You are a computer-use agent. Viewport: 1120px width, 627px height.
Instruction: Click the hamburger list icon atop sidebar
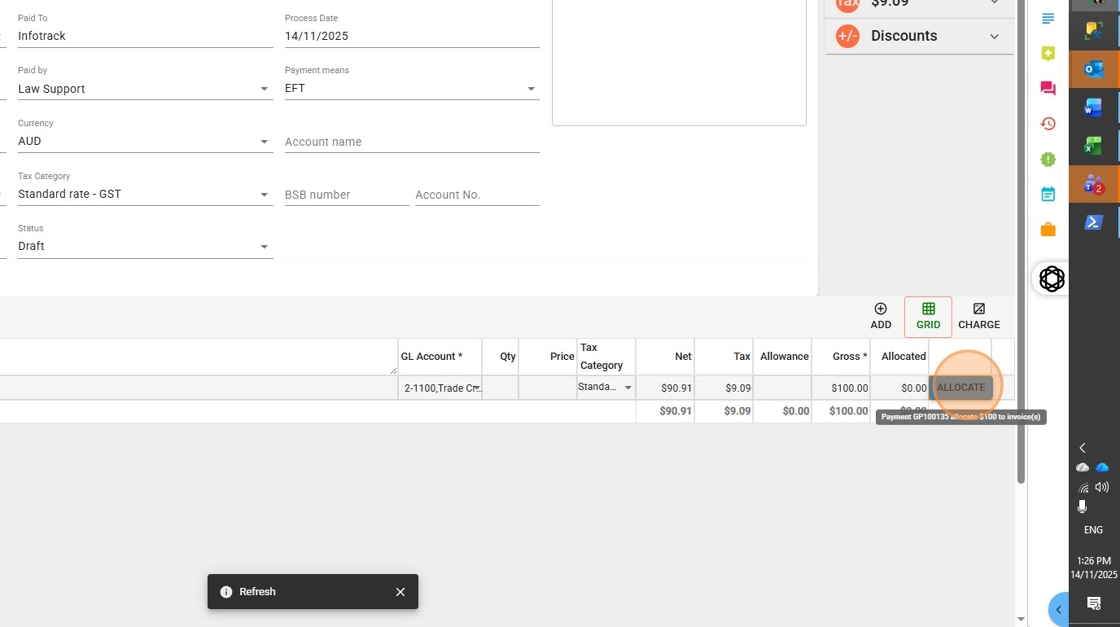pos(1047,18)
